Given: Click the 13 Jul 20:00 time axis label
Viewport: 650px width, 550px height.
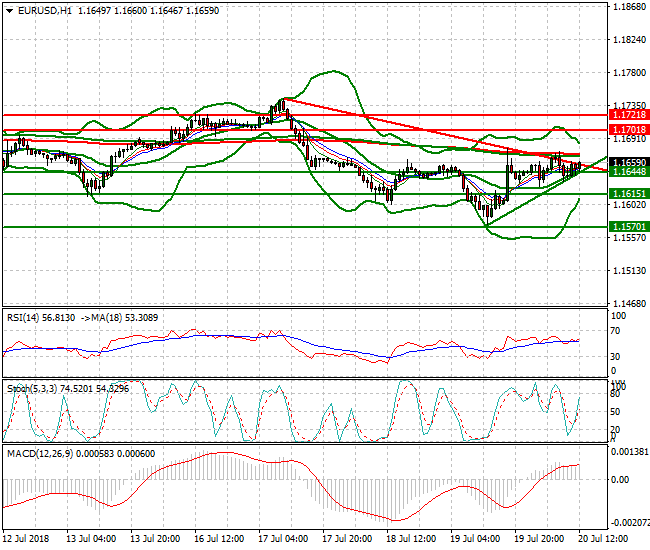Looking at the screenshot, I should tap(155, 539).
